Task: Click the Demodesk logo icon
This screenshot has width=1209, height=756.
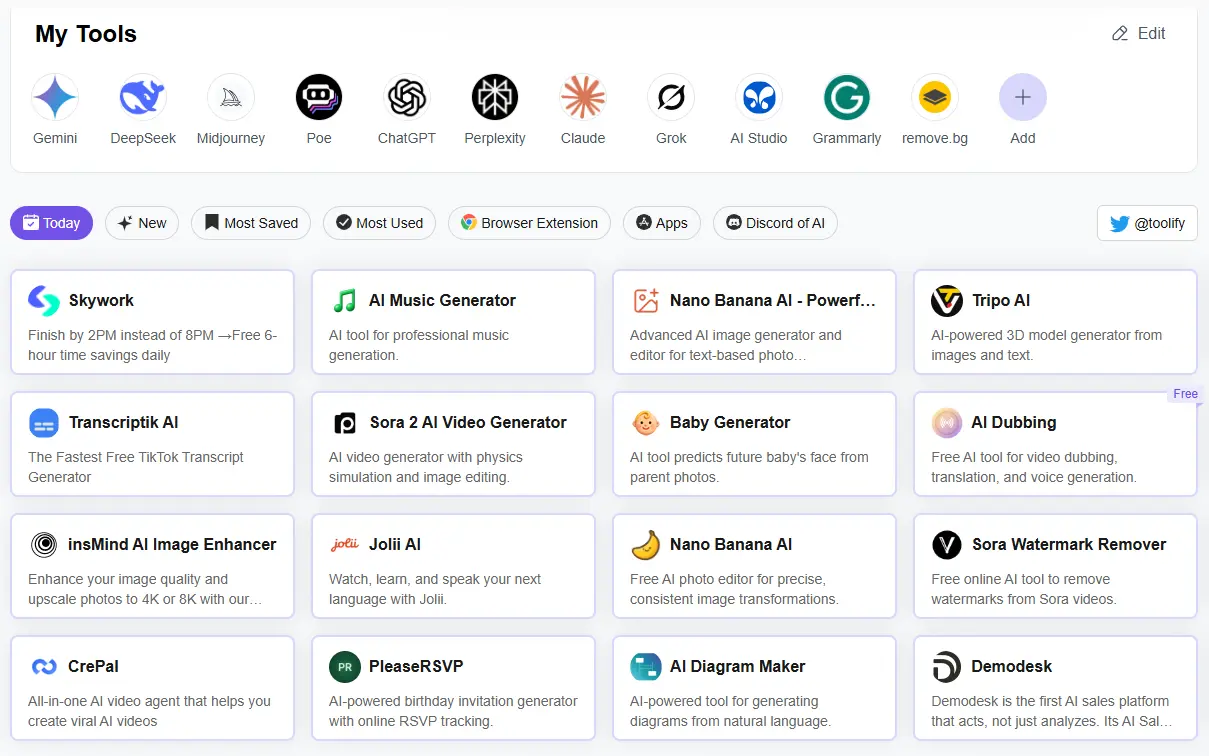Action: [947, 666]
